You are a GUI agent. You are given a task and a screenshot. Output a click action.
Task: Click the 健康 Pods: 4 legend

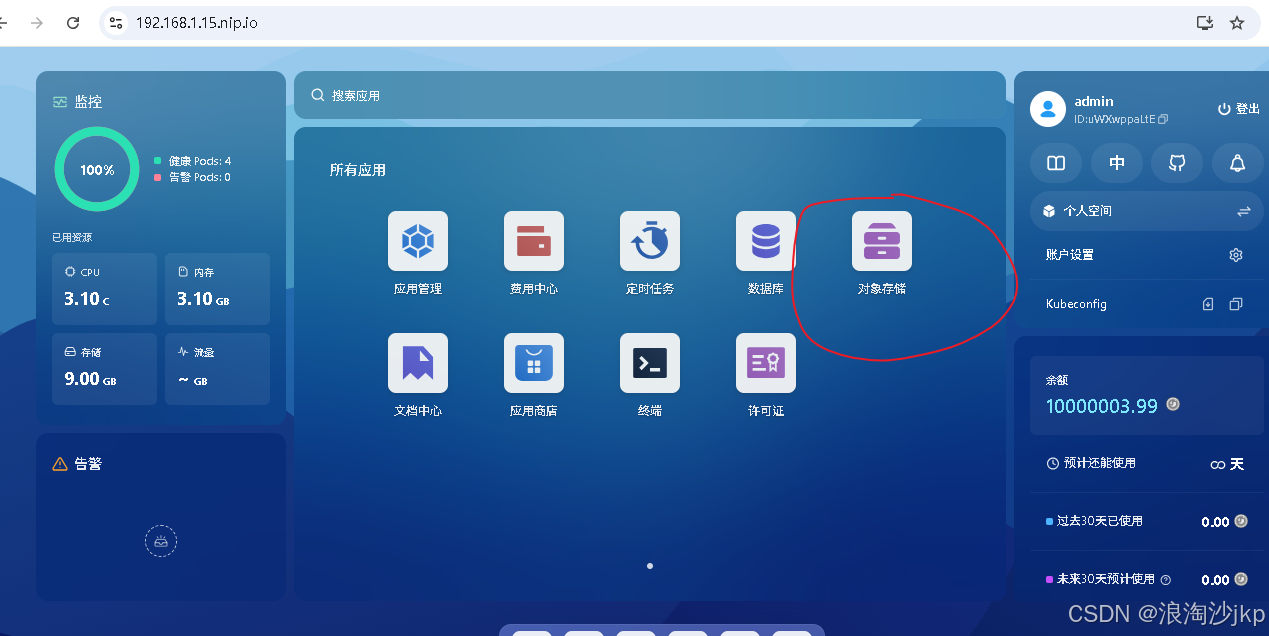coord(192,161)
